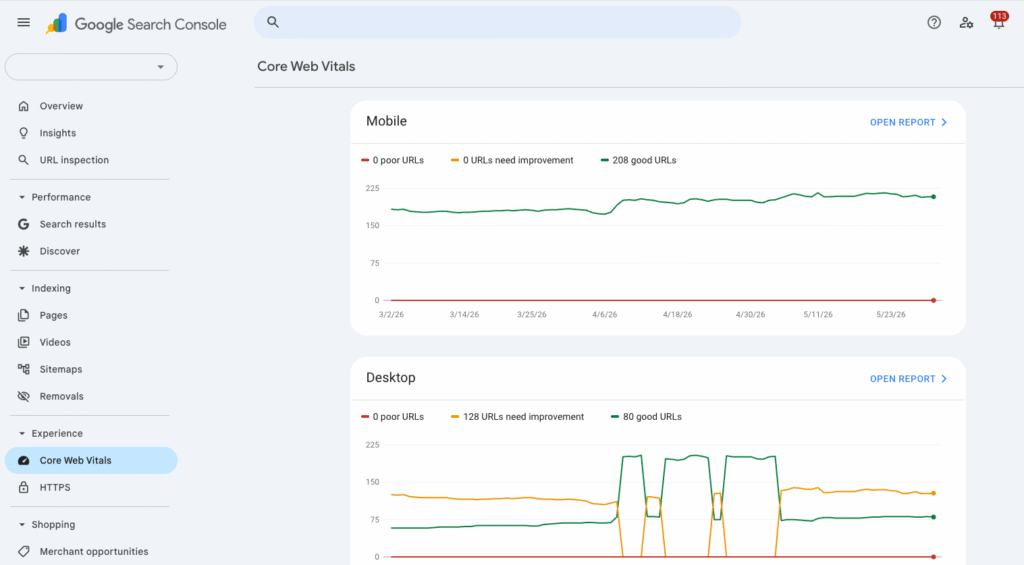Open the Help question mark icon
This screenshot has height=565, width=1024.
(x=934, y=23)
